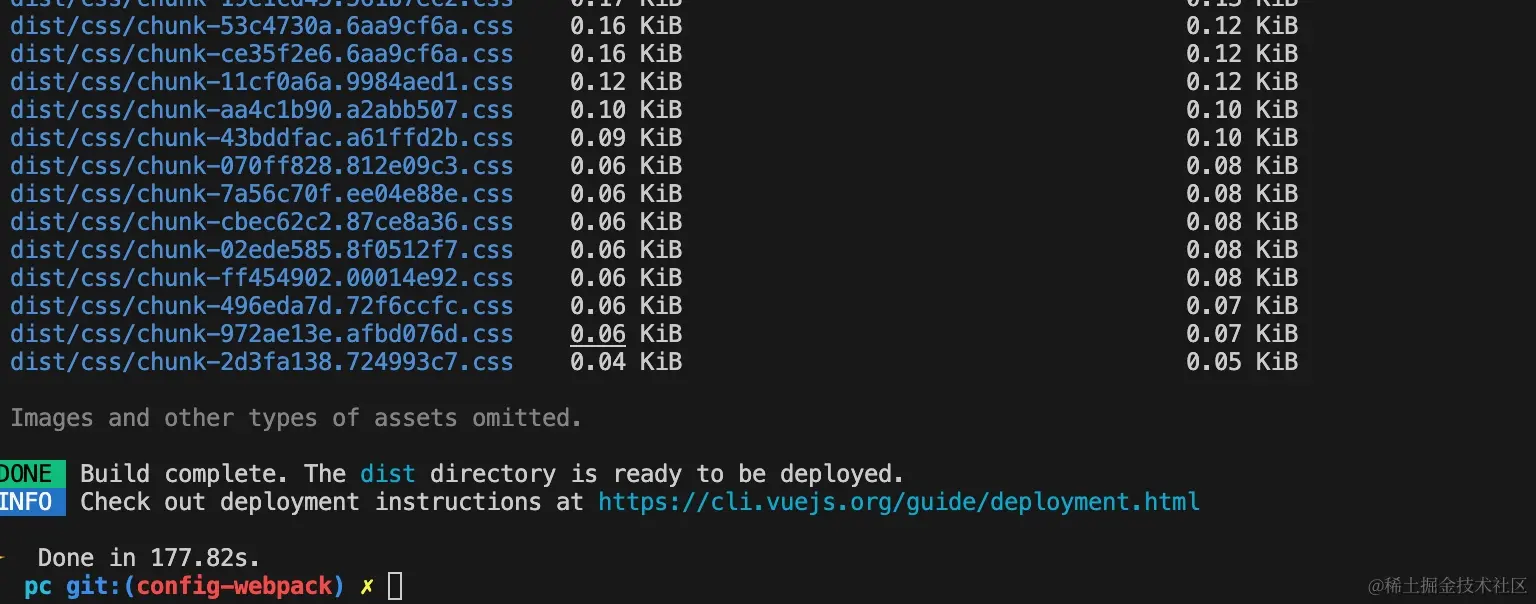1536x604 pixels.
Task: Click the chunk-aa4c1b90.a2abb507.css file path
Action: point(261,110)
